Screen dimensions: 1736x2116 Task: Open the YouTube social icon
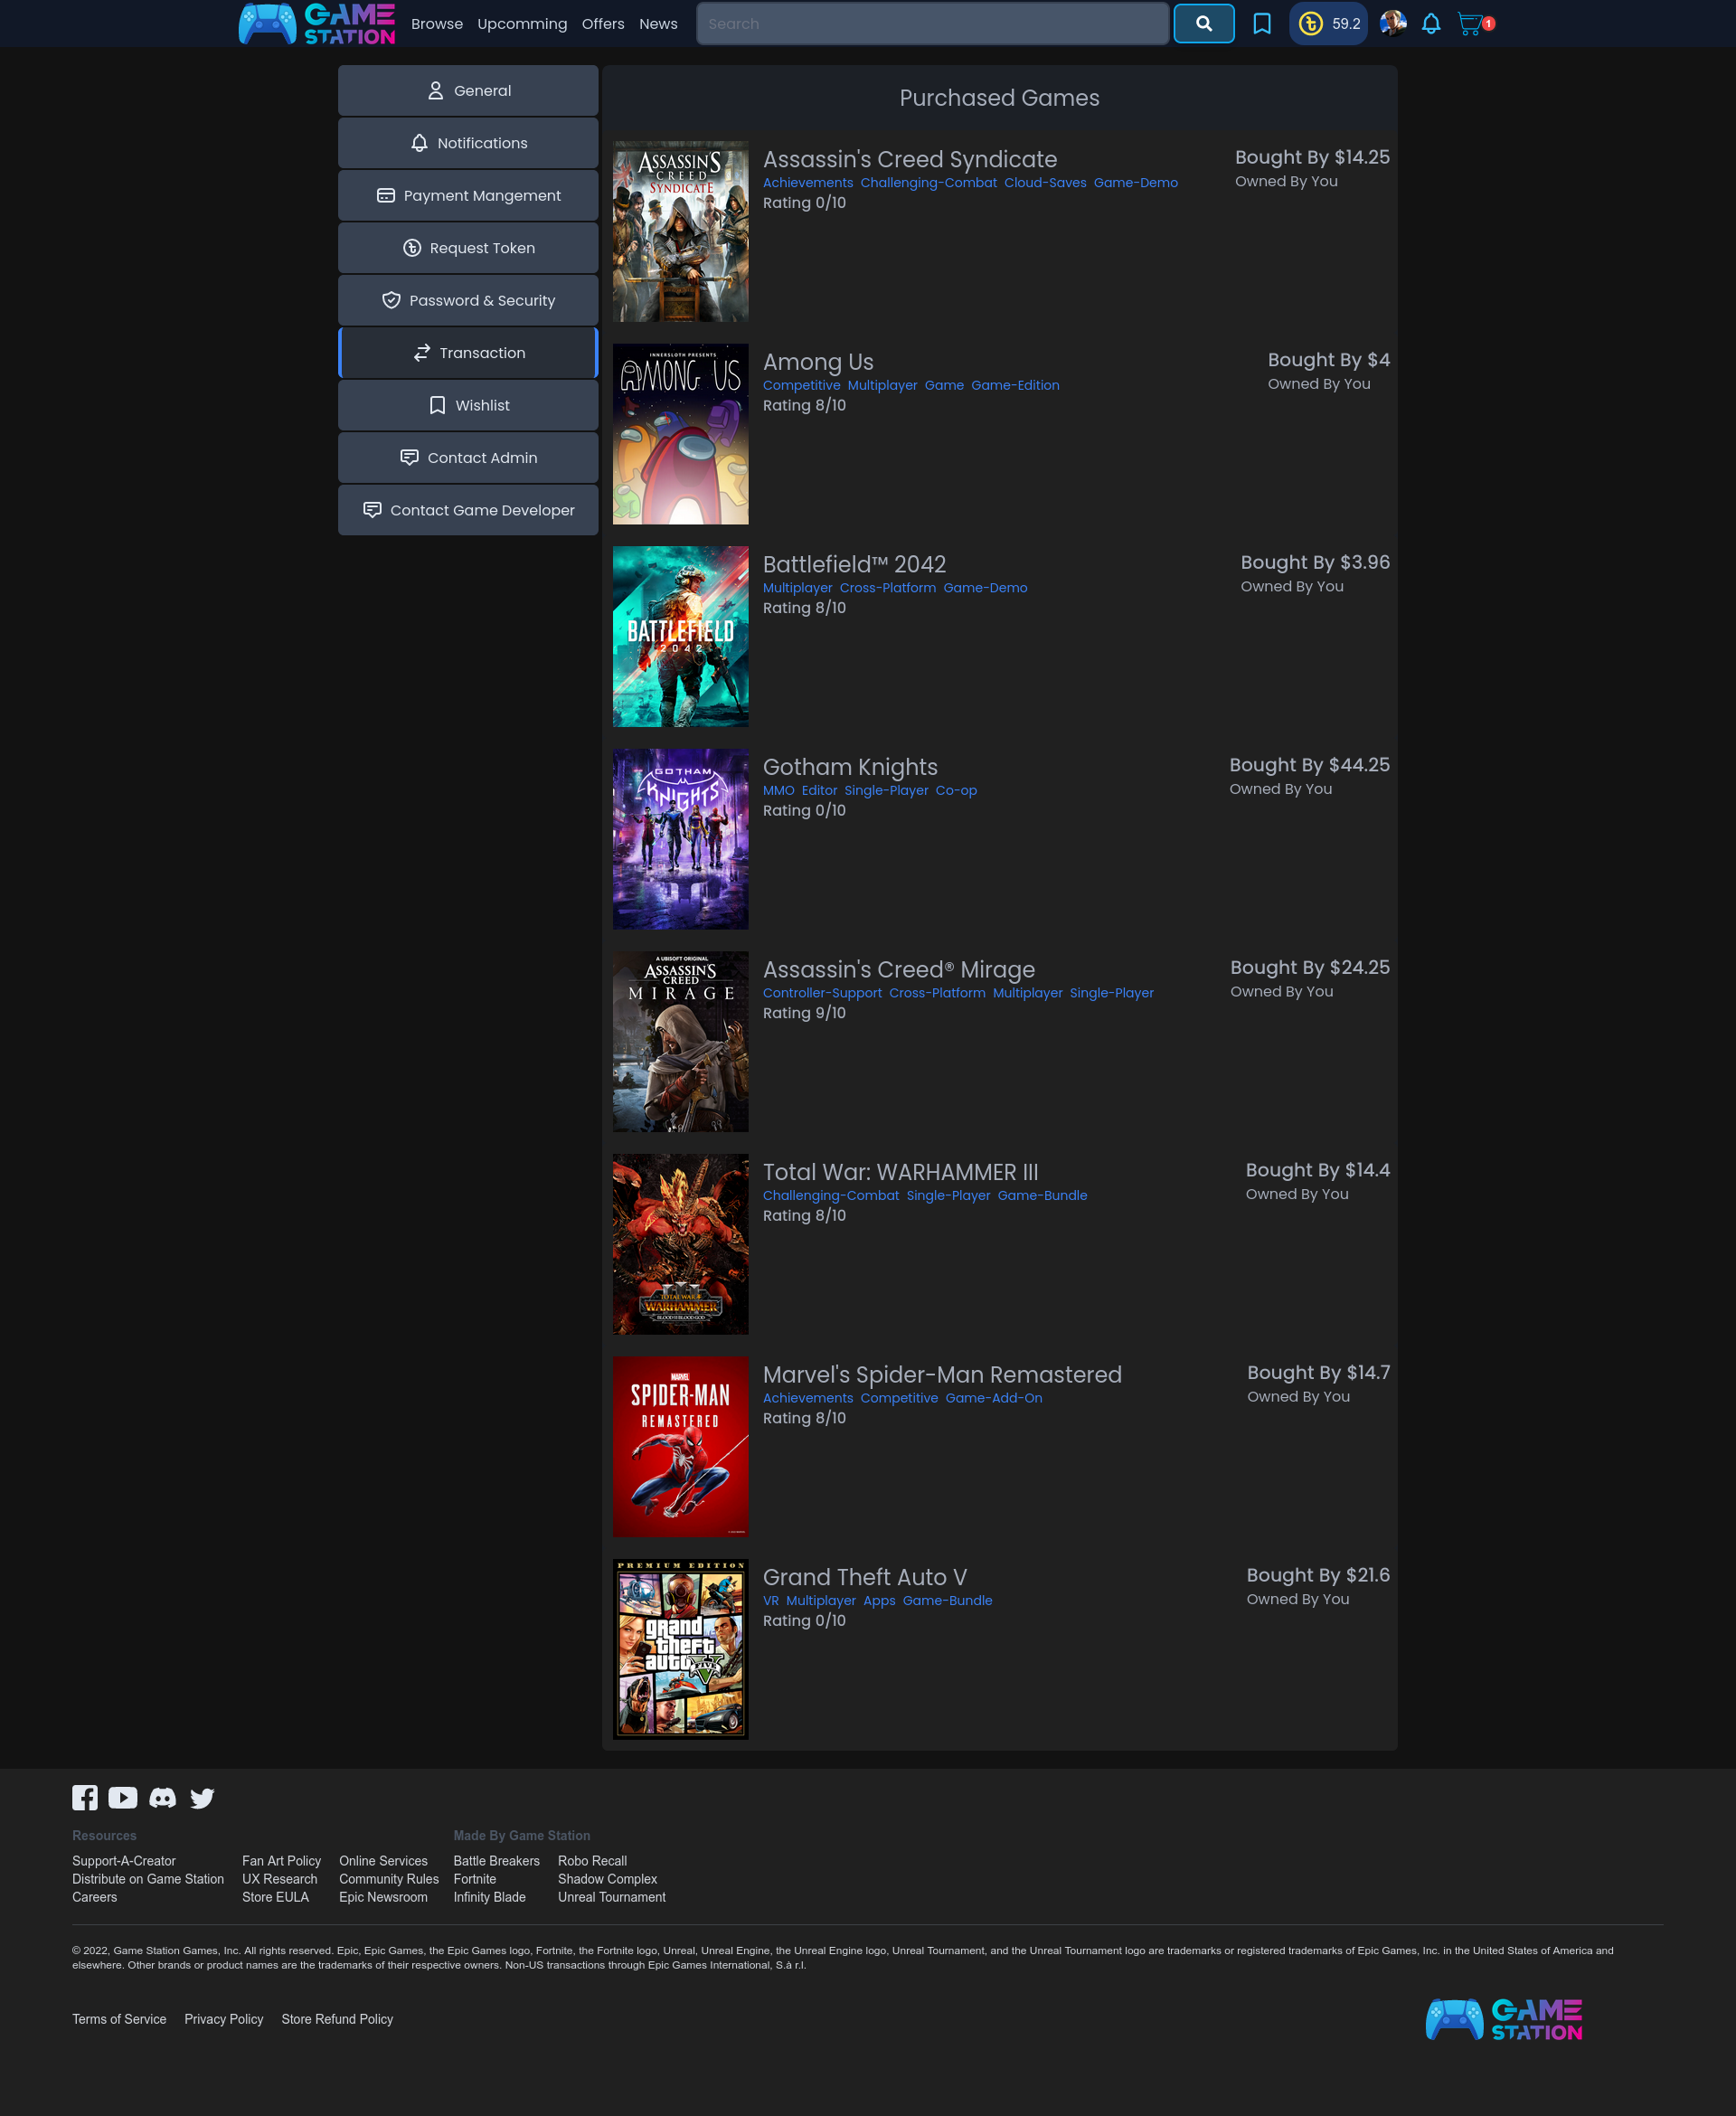[x=123, y=1797]
